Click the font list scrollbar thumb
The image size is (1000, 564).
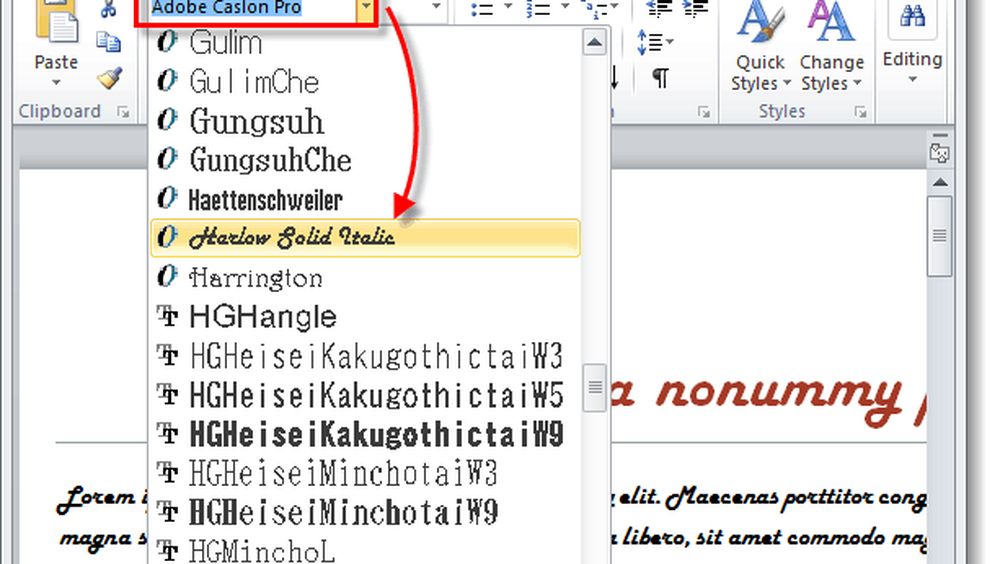click(x=594, y=385)
